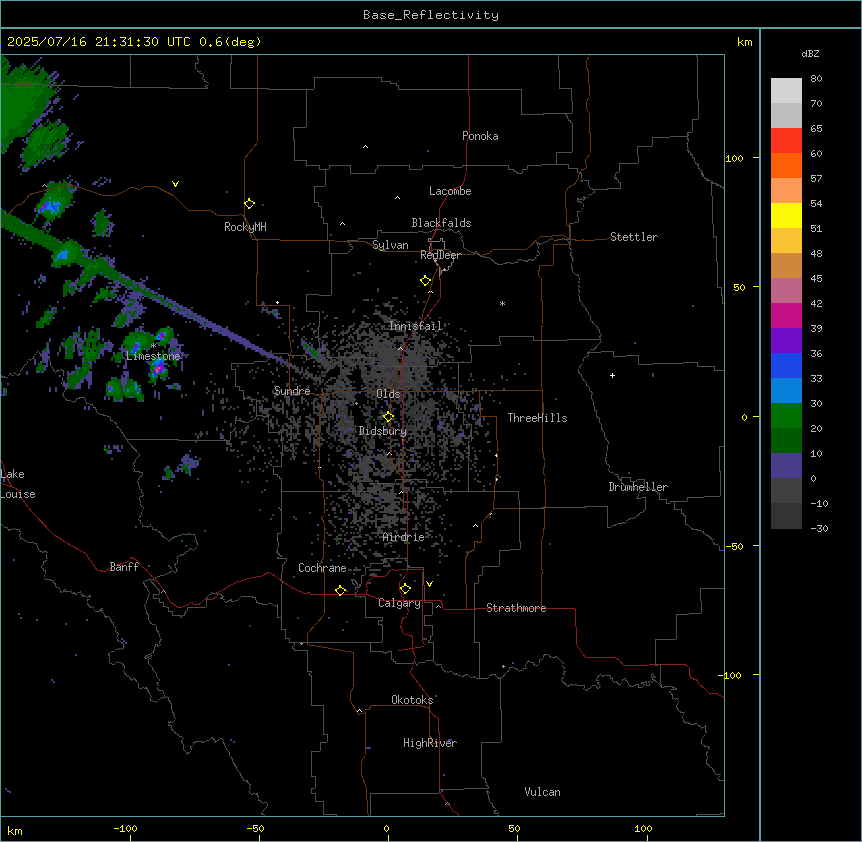Screen dimensions: 862x842
Task: Click the white asterisk marker east of Innisfail
Action: 502,303
